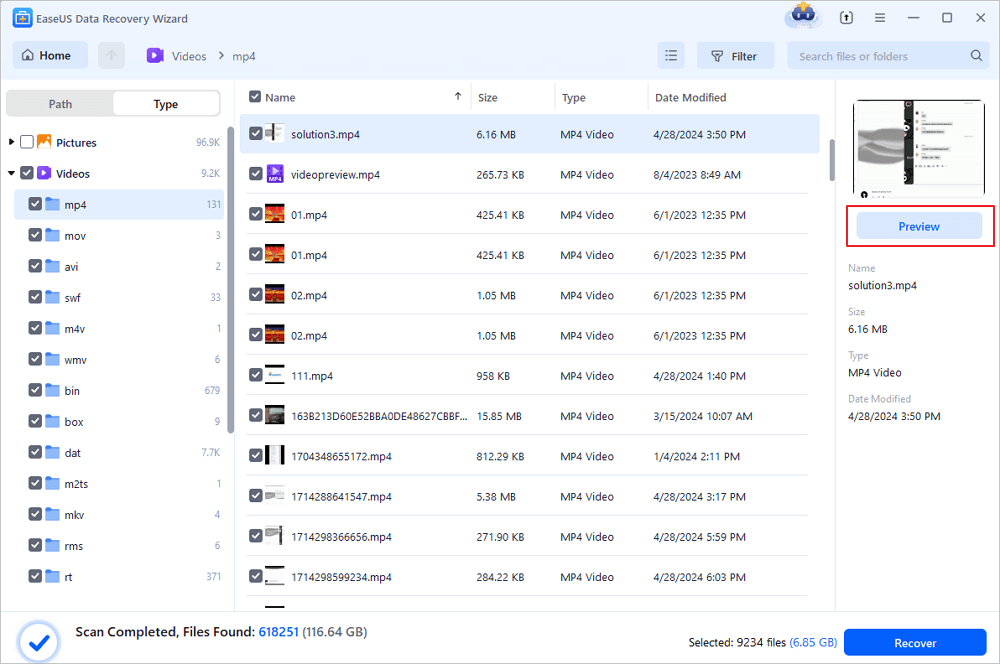Click the videopreview.mp4 file icon

click(x=275, y=173)
